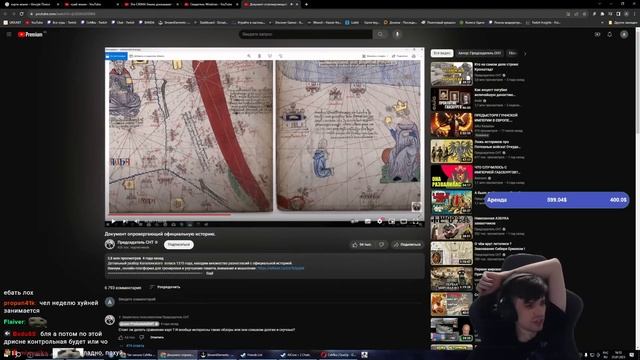Switch to miniplayer mode
Viewport: 640px width, 360px height.
[x=391, y=221]
